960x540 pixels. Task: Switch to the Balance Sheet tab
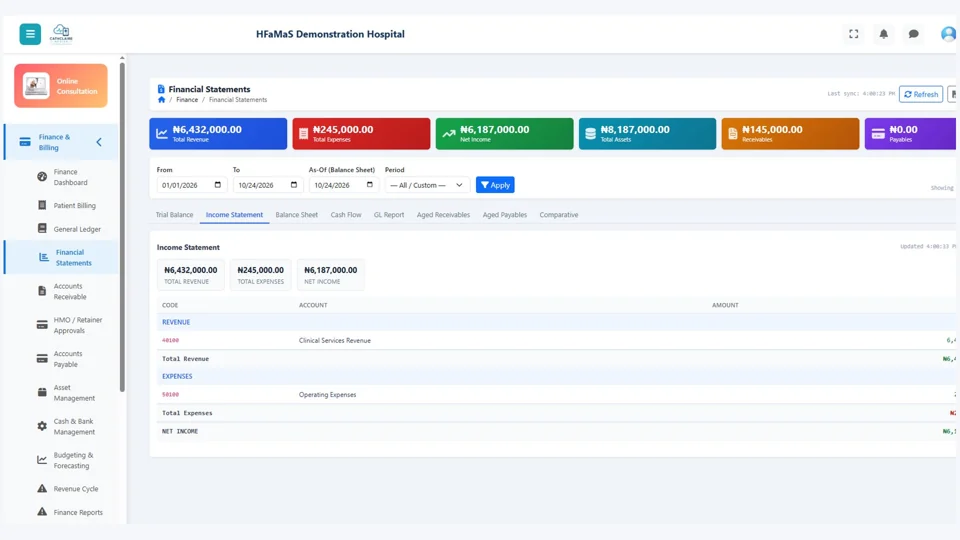tap(296, 215)
